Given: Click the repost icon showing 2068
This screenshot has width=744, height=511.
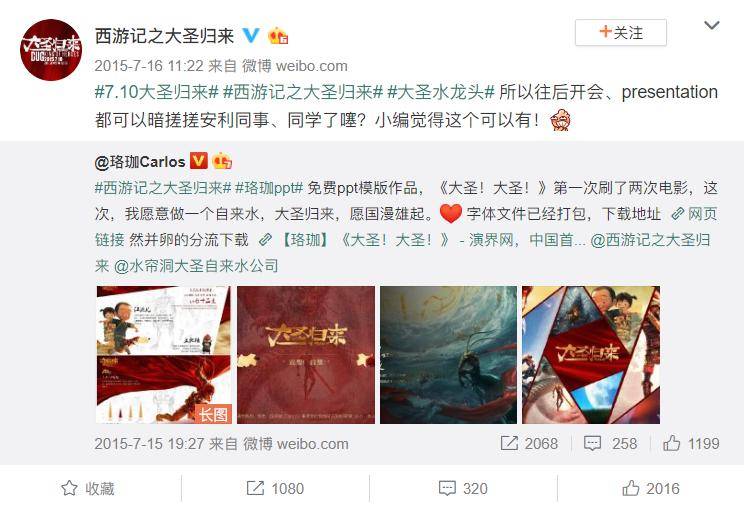Looking at the screenshot, I should tap(509, 443).
